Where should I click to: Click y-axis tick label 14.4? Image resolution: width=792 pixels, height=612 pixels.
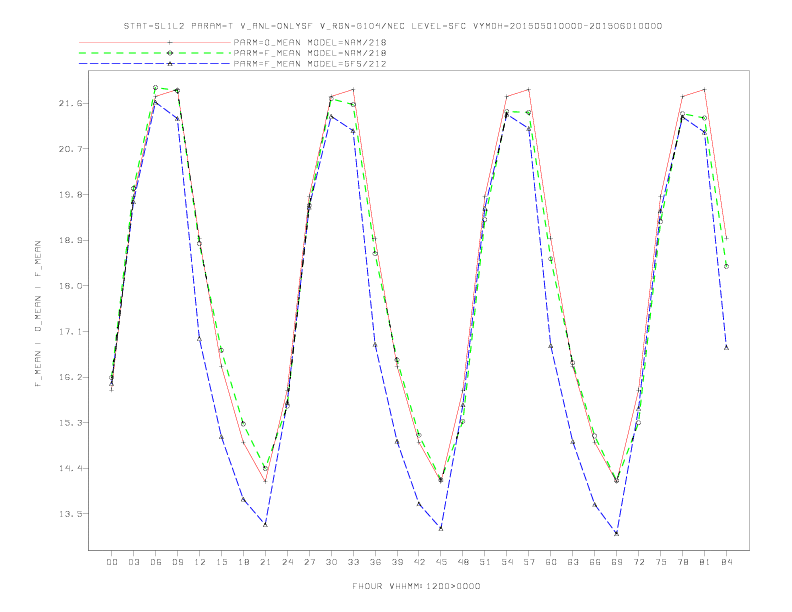[69, 469]
